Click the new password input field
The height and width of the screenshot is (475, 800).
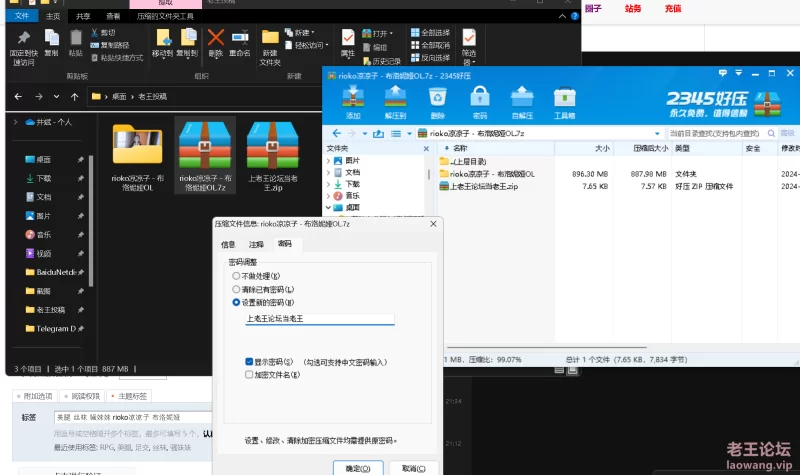pos(320,318)
